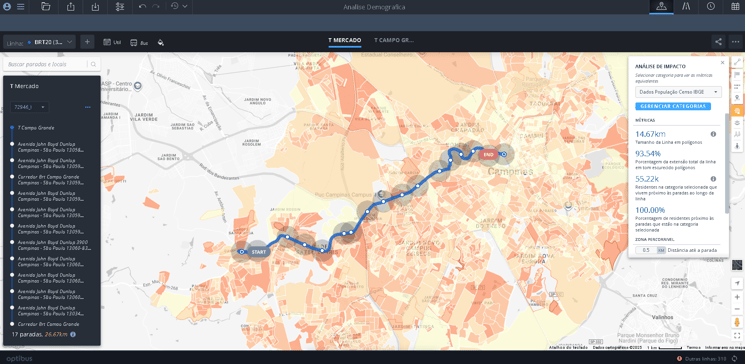
Task: Click the locate me arrow button
Action: click(737, 284)
